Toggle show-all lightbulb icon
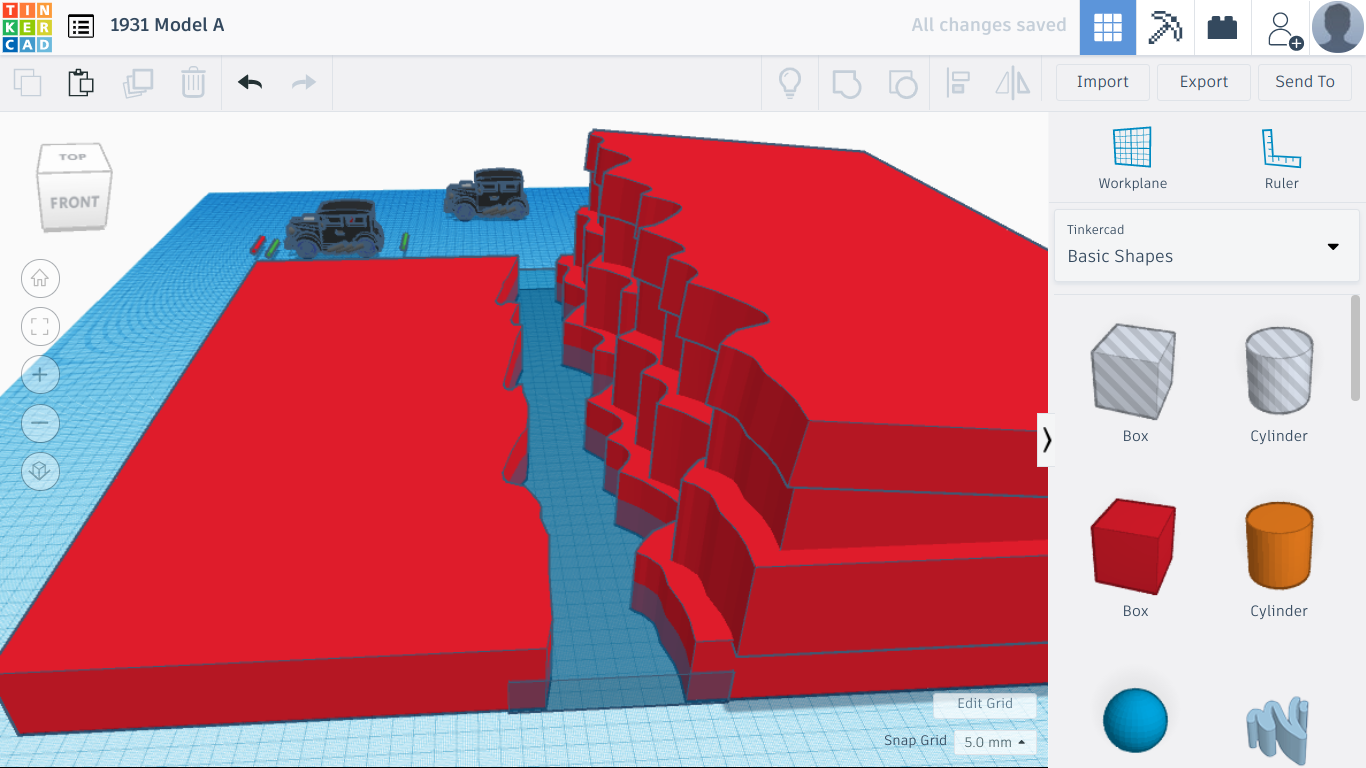1366x768 pixels. (790, 83)
